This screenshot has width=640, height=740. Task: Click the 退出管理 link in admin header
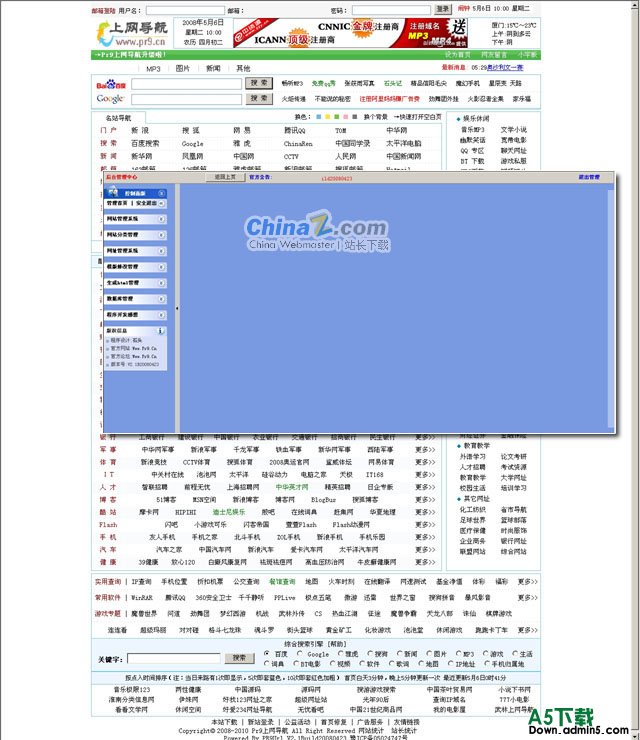coord(589,177)
